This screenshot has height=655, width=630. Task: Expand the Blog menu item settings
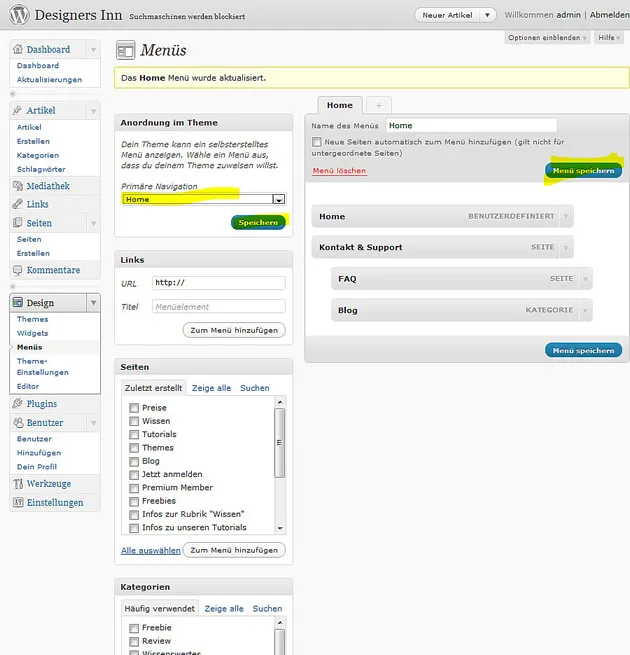click(585, 310)
